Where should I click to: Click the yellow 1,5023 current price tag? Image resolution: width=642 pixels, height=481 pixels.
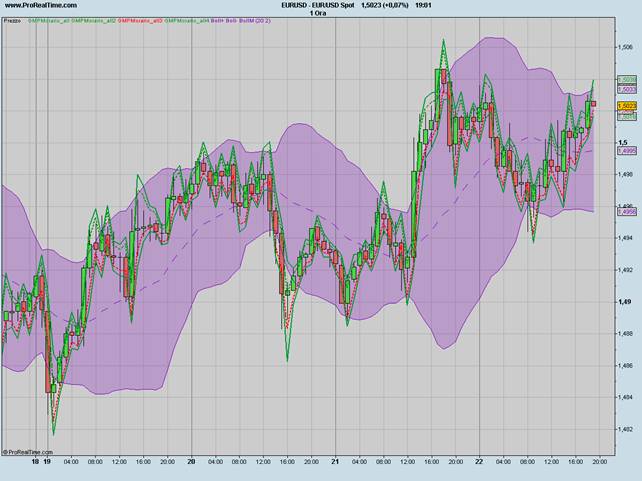click(x=627, y=106)
